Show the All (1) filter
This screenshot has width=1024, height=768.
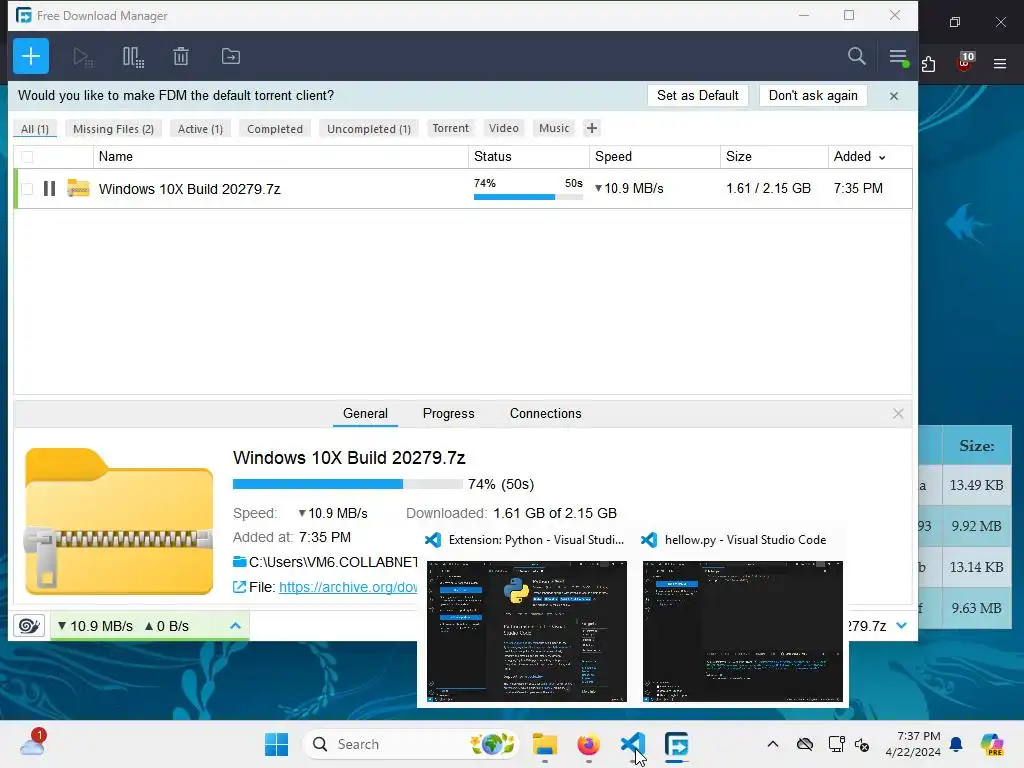point(35,129)
